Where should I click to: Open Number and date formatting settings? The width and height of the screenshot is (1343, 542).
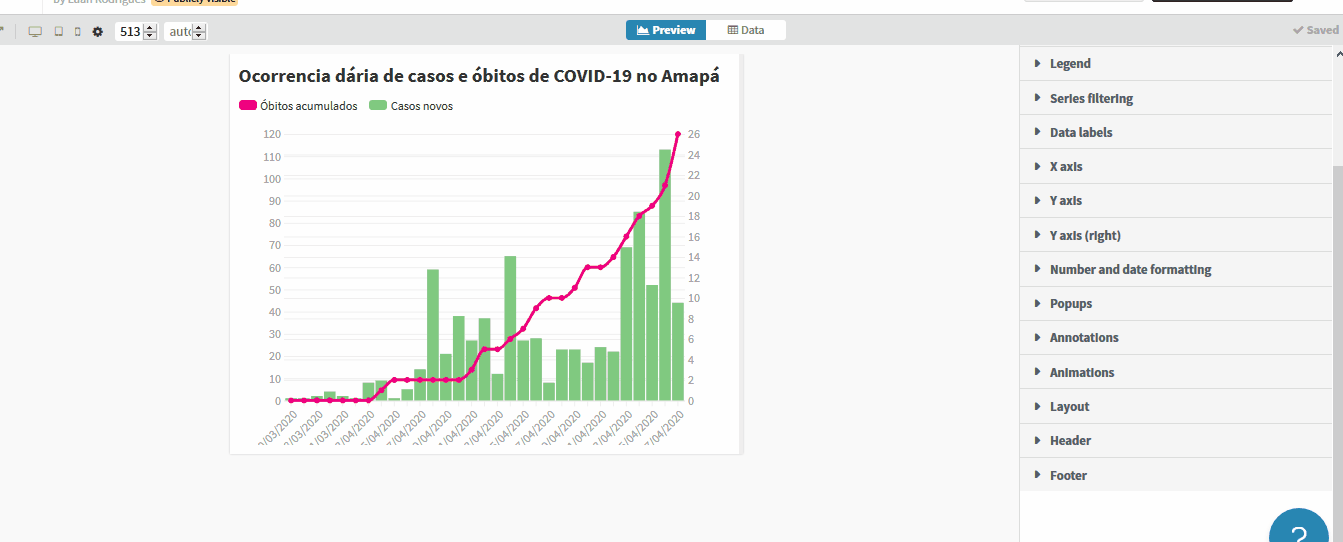tap(1130, 270)
